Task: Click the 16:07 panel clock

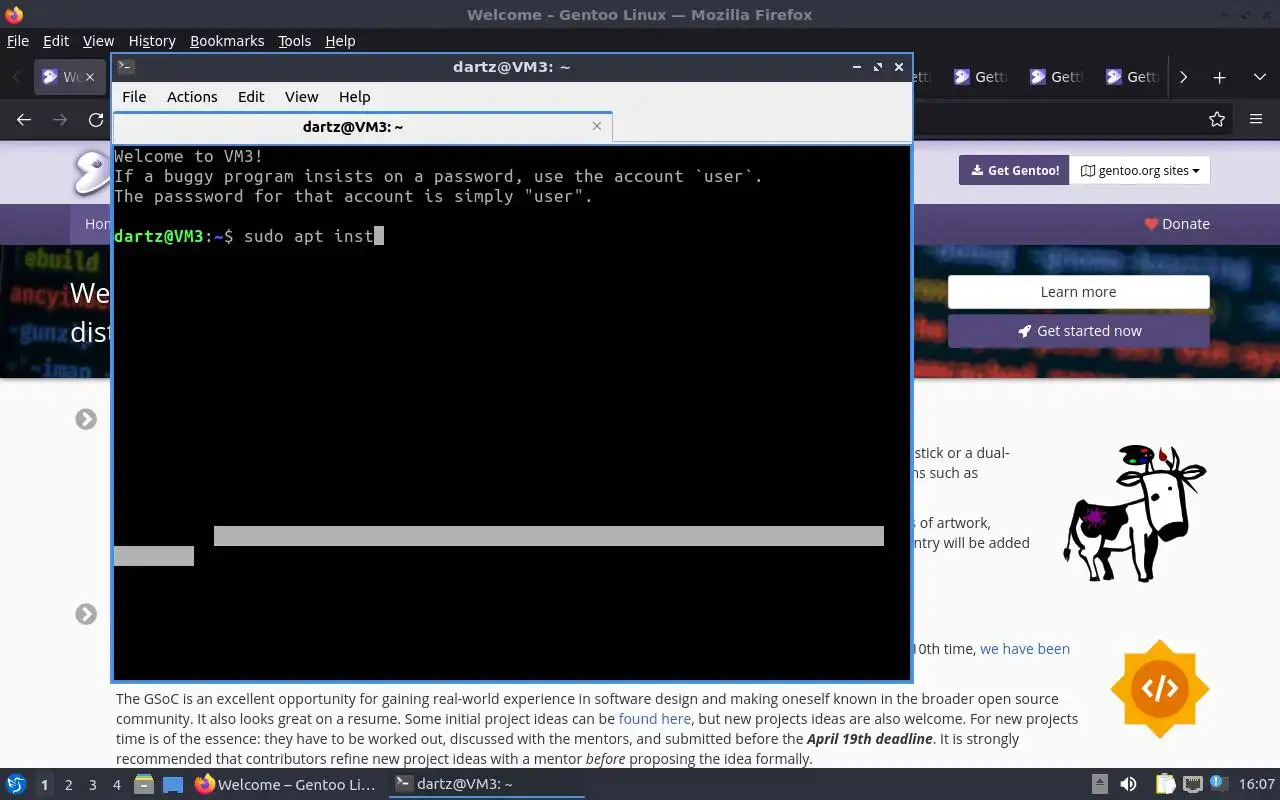Action: tap(1257, 785)
